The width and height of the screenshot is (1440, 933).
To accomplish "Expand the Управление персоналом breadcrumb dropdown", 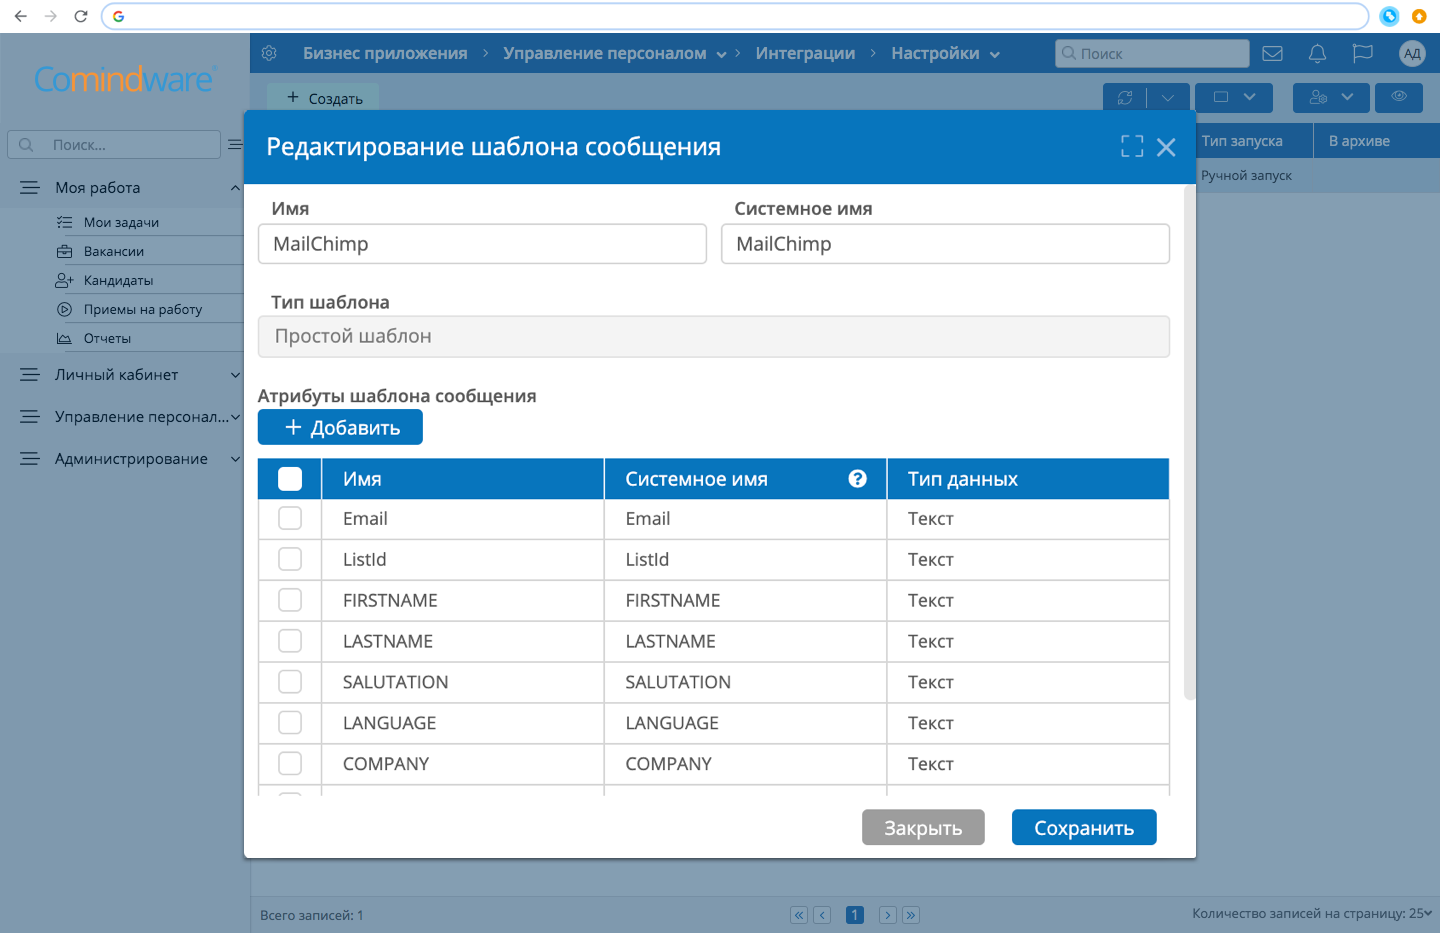I will click(x=723, y=54).
